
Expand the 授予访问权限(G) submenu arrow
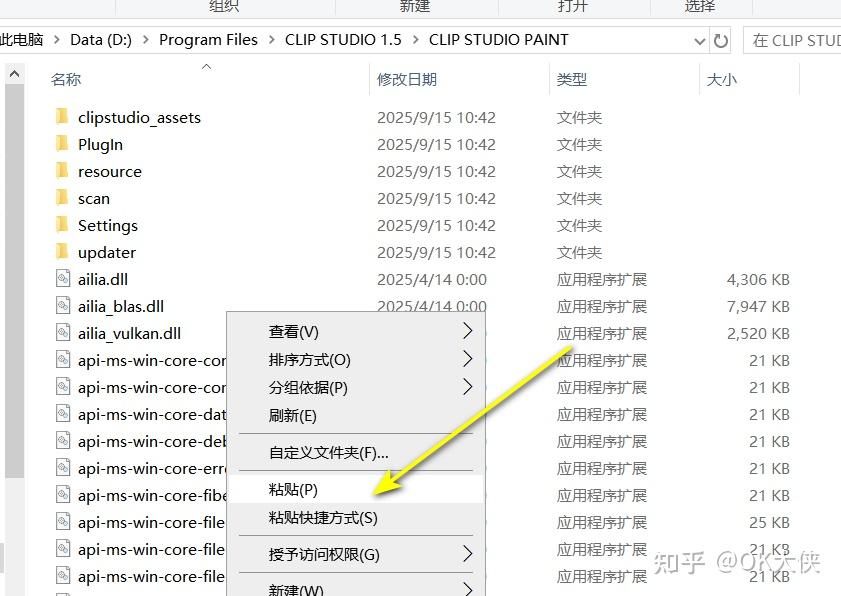468,554
